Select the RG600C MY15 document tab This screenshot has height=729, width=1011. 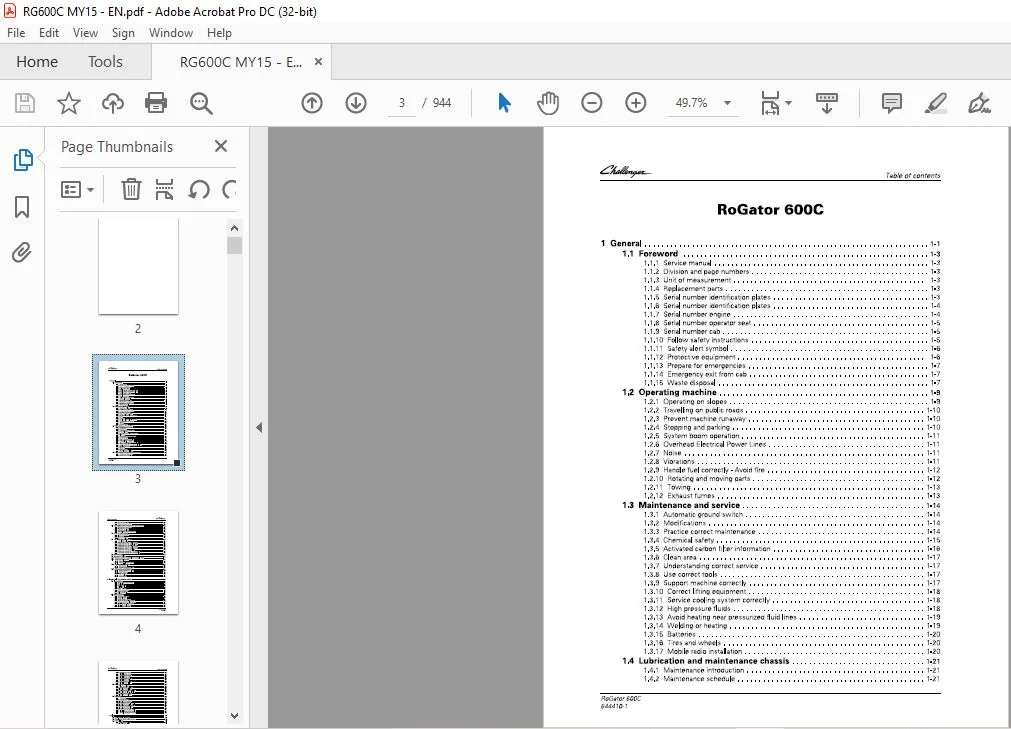[240, 63]
